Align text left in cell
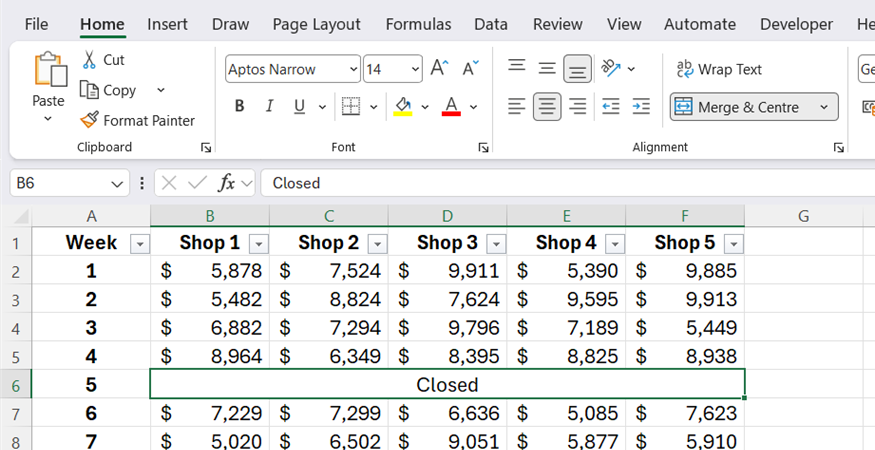Image resolution: width=875 pixels, height=450 pixels. click(517, 106)
